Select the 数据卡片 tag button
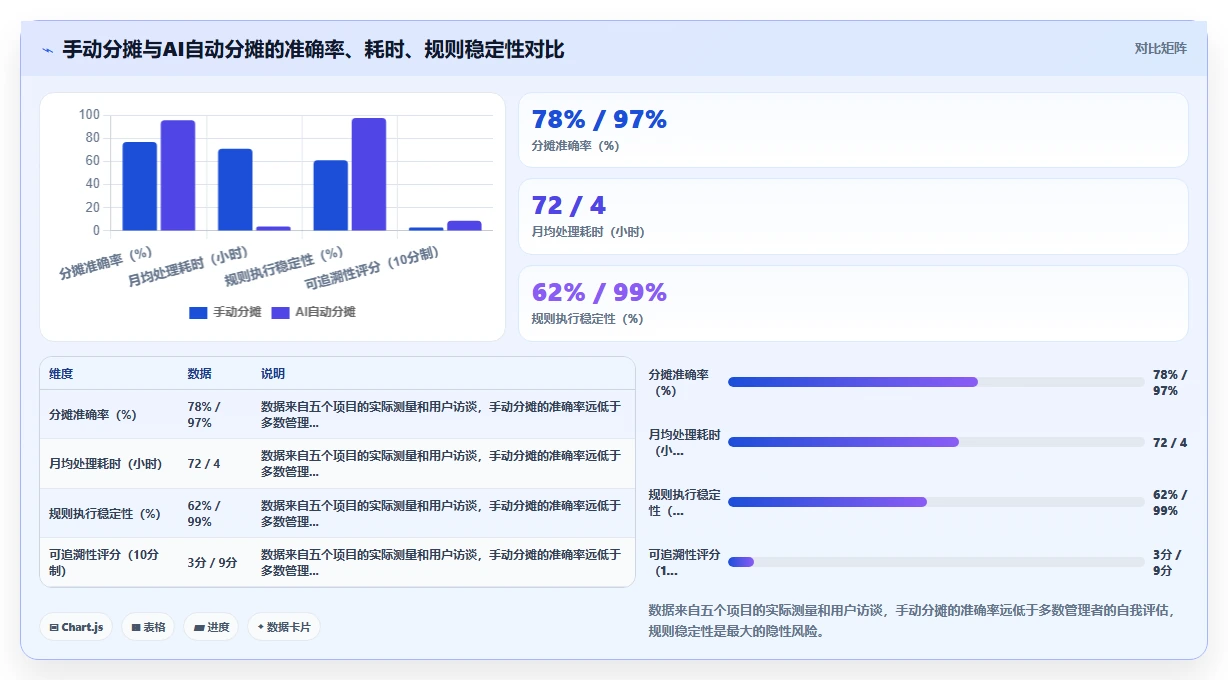This screenshot has width=1228, height=680. [x=284, y=627]
